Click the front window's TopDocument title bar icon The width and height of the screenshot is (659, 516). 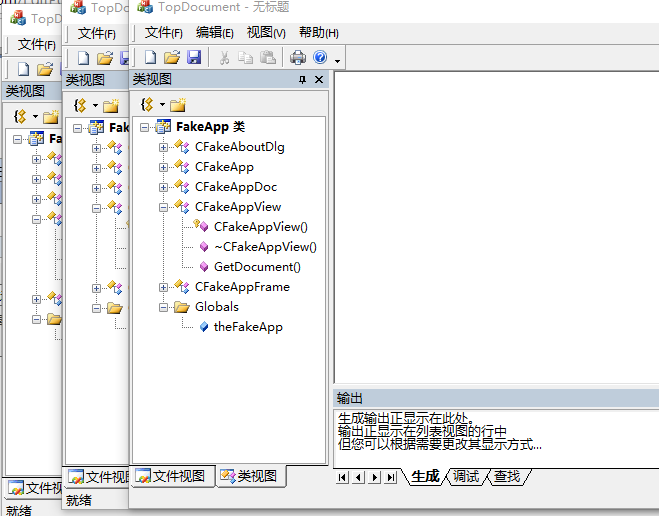pyautogui.click(x=145, y=6)
